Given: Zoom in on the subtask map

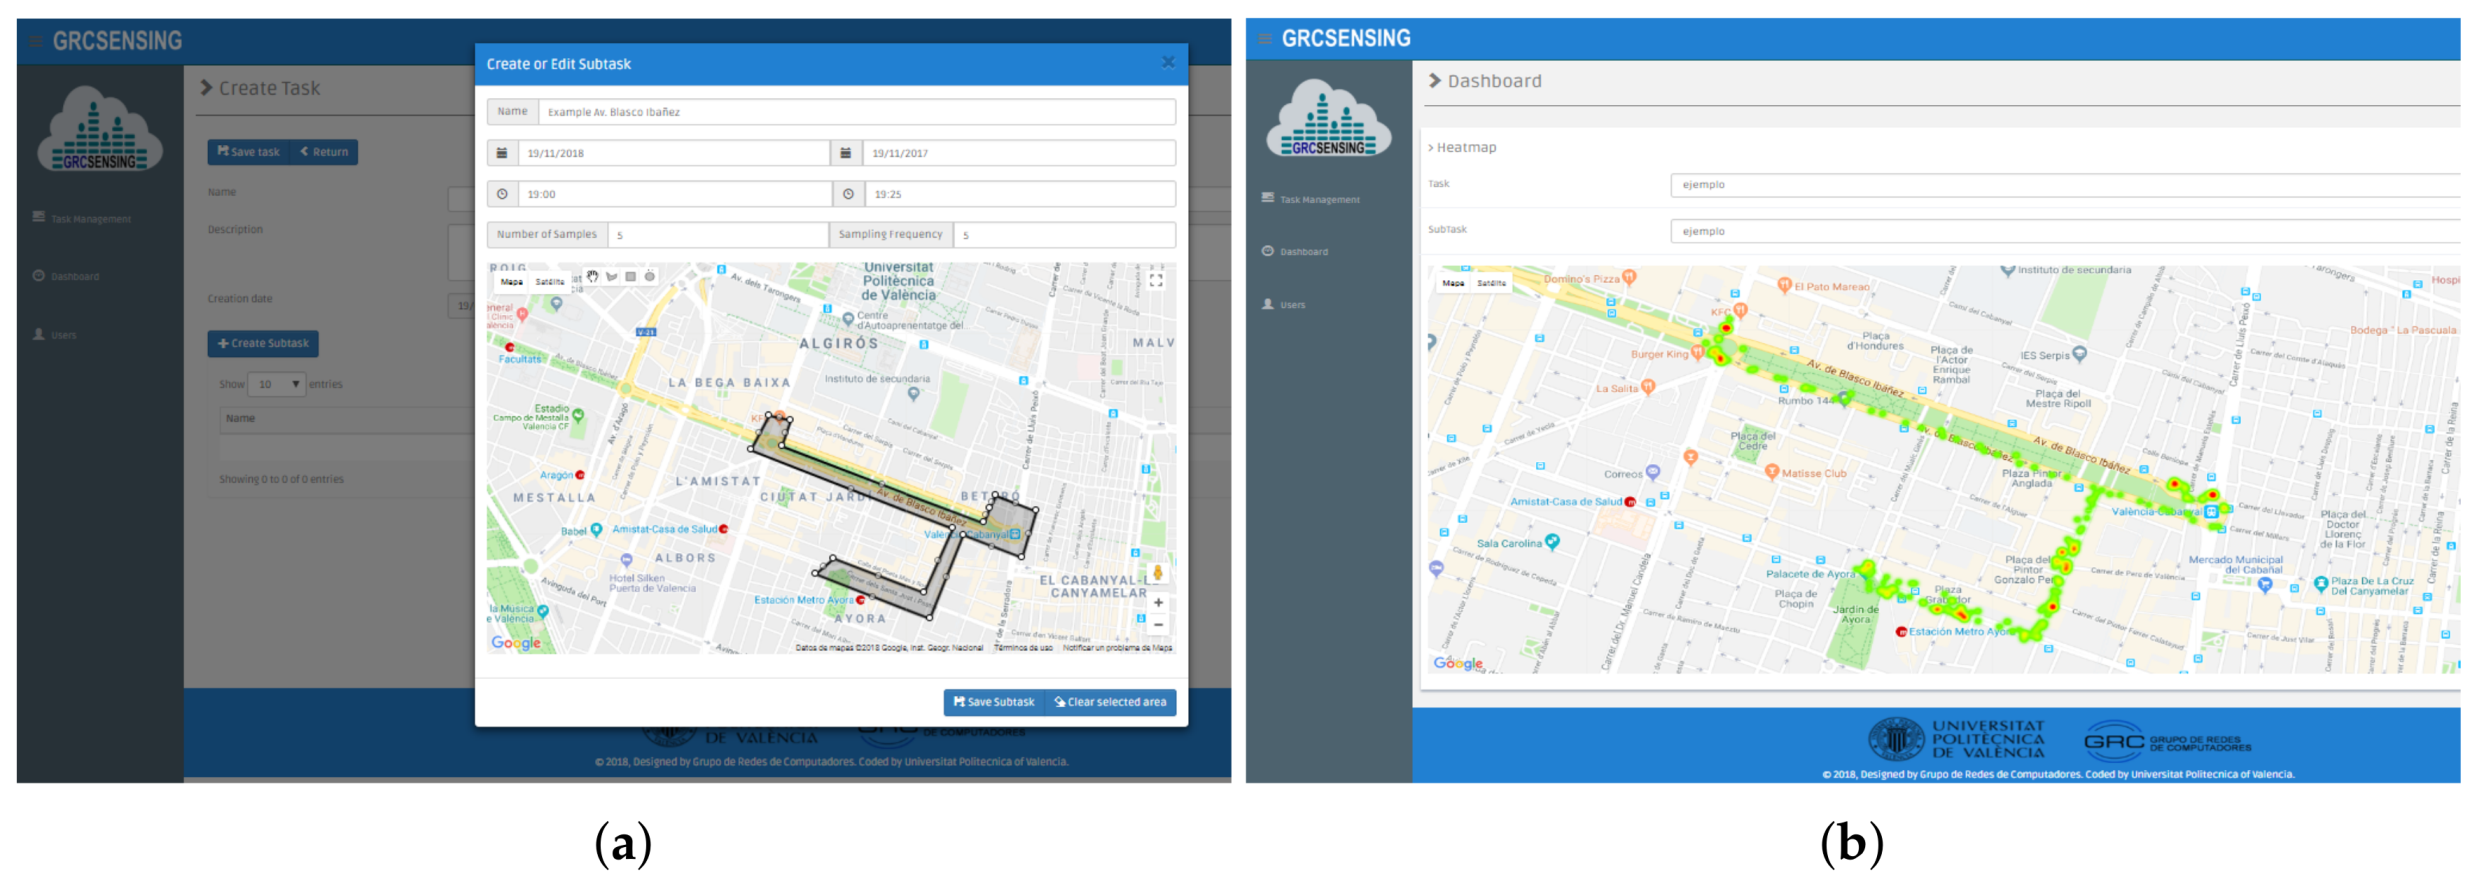Looking at the screenshot, I should tap(1158, 603).
